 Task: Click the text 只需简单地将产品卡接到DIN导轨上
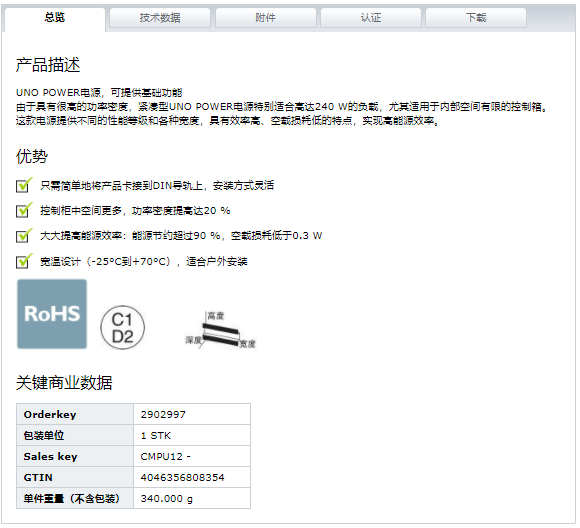(x=122, y=185)
